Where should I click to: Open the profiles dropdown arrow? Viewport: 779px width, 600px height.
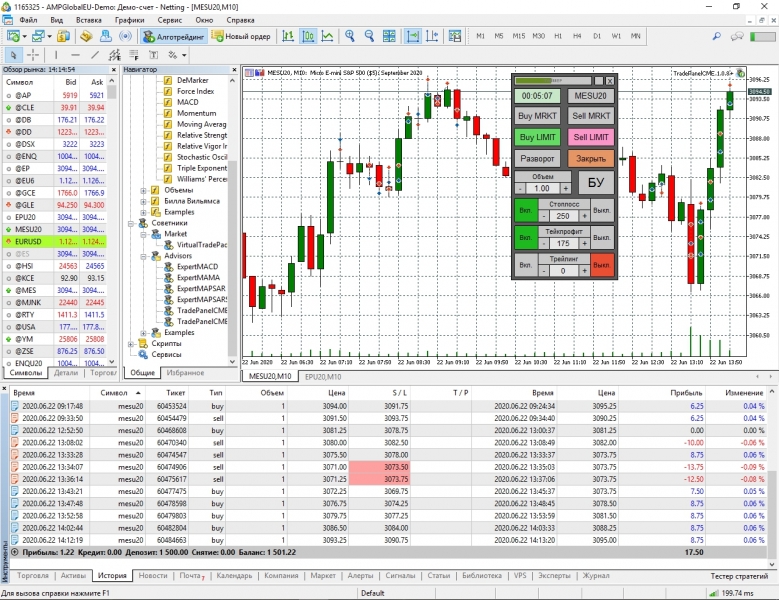click(49, 36)
